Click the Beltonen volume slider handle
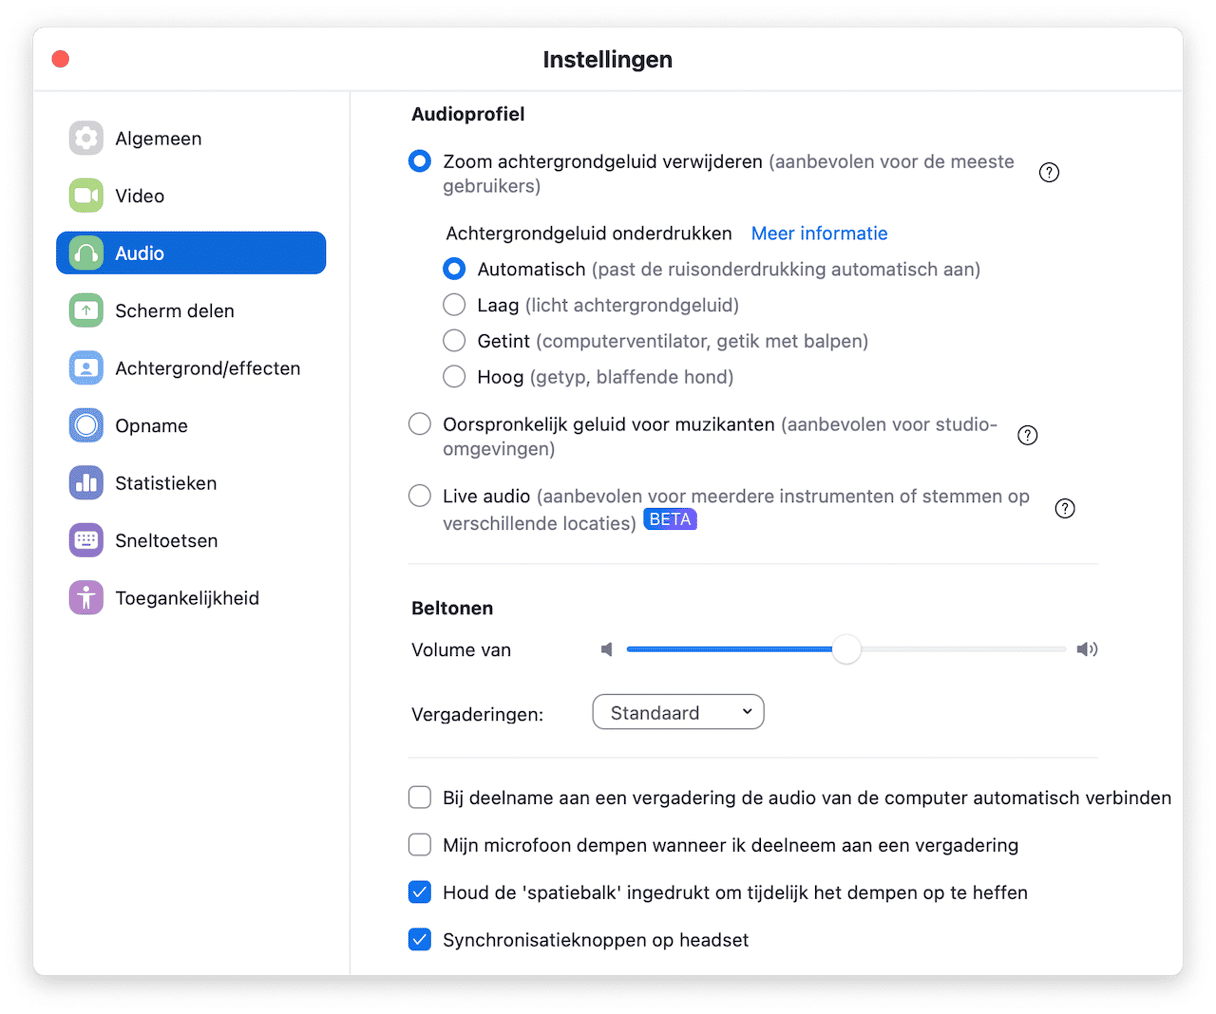The height and width of the screenshot is (1014, 1216). coord(846,649)
